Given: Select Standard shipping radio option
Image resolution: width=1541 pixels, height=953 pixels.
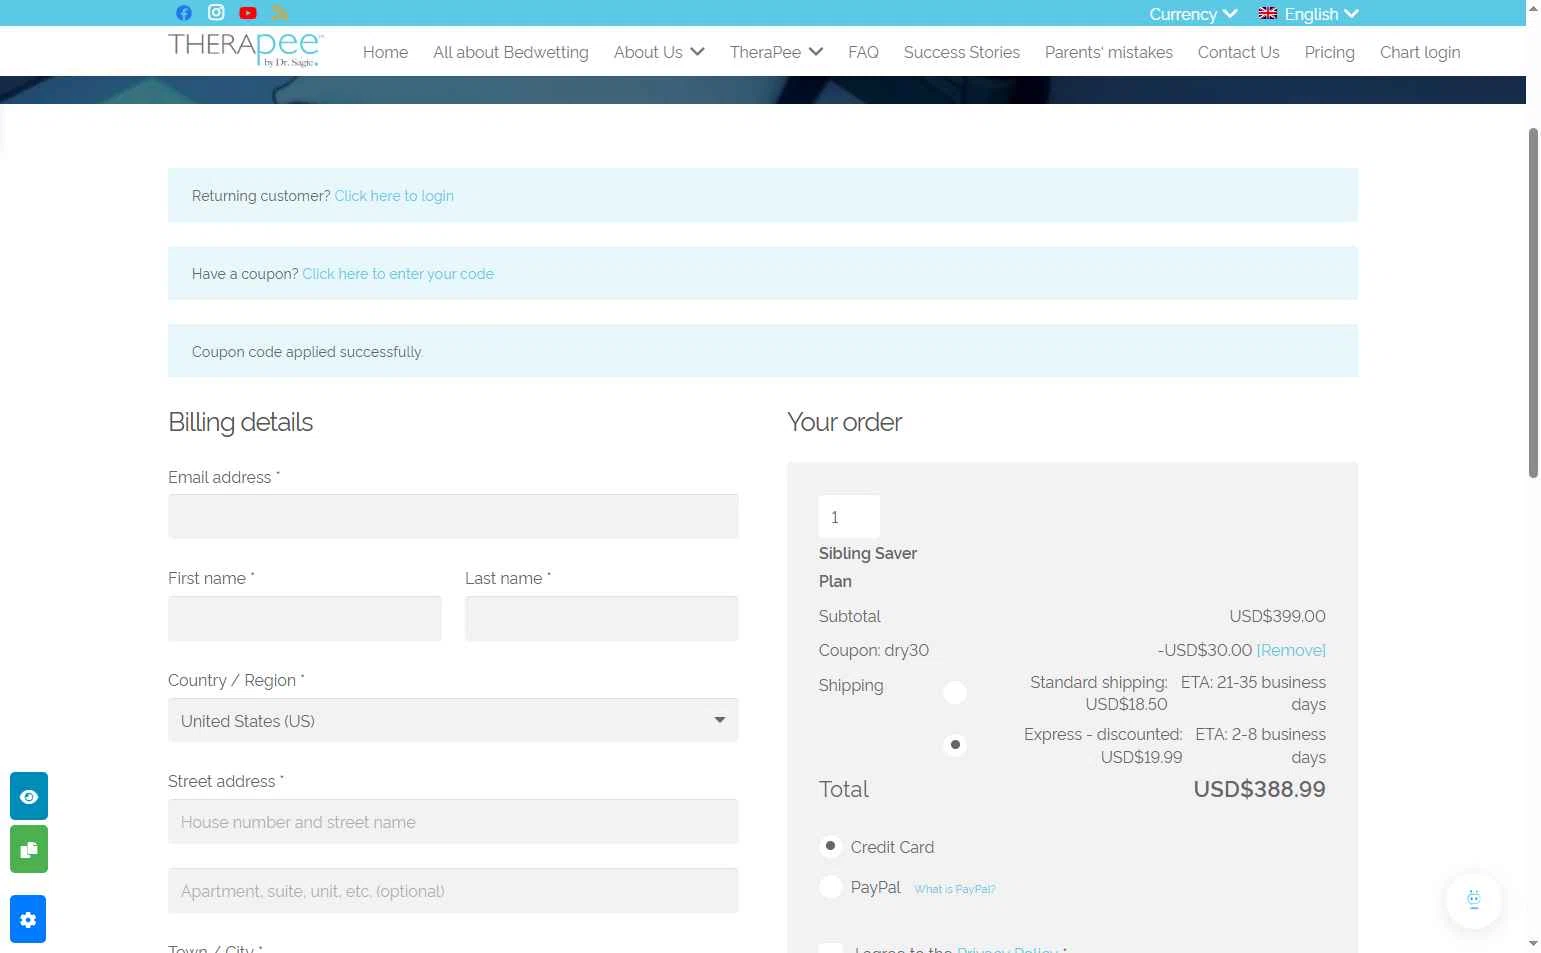Looking at the screenshot, I should click(955, 692).
